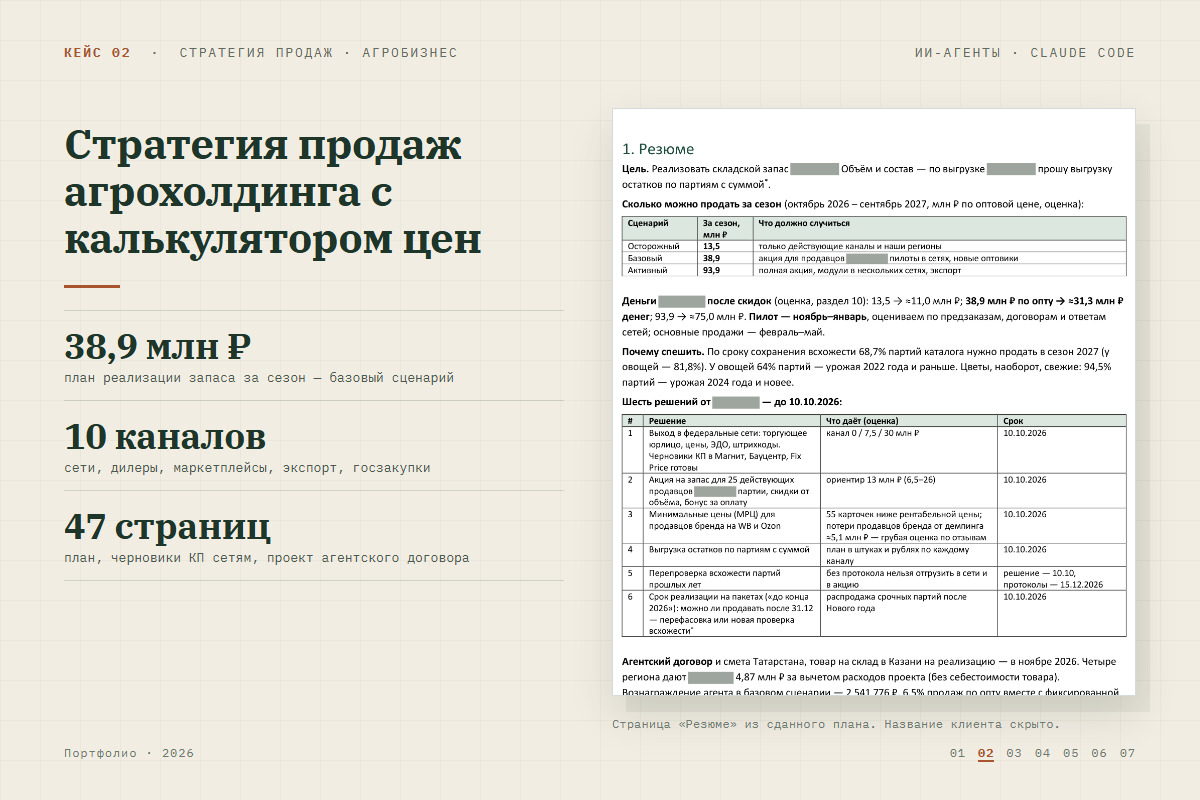Select the "10 каналов" statistic

[x=165, y=437]
